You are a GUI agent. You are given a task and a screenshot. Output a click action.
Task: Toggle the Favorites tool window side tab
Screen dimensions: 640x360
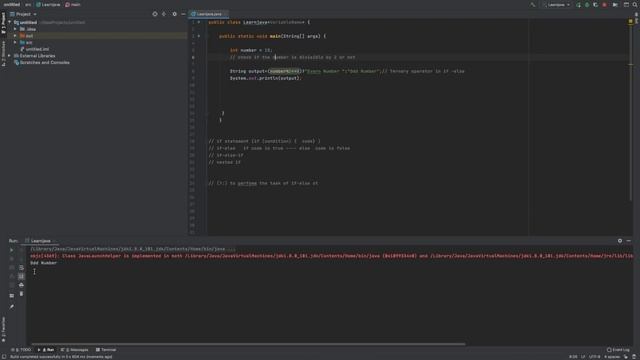[x=3, y=330]
